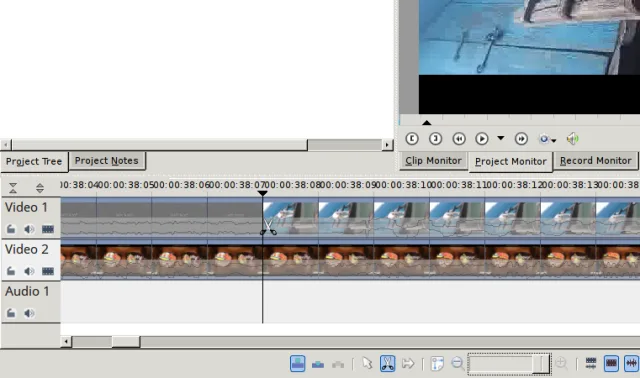This screenshot has height=378, width=640.
Task: Select overwrite edit mode icon
Action: pos(318,364)
